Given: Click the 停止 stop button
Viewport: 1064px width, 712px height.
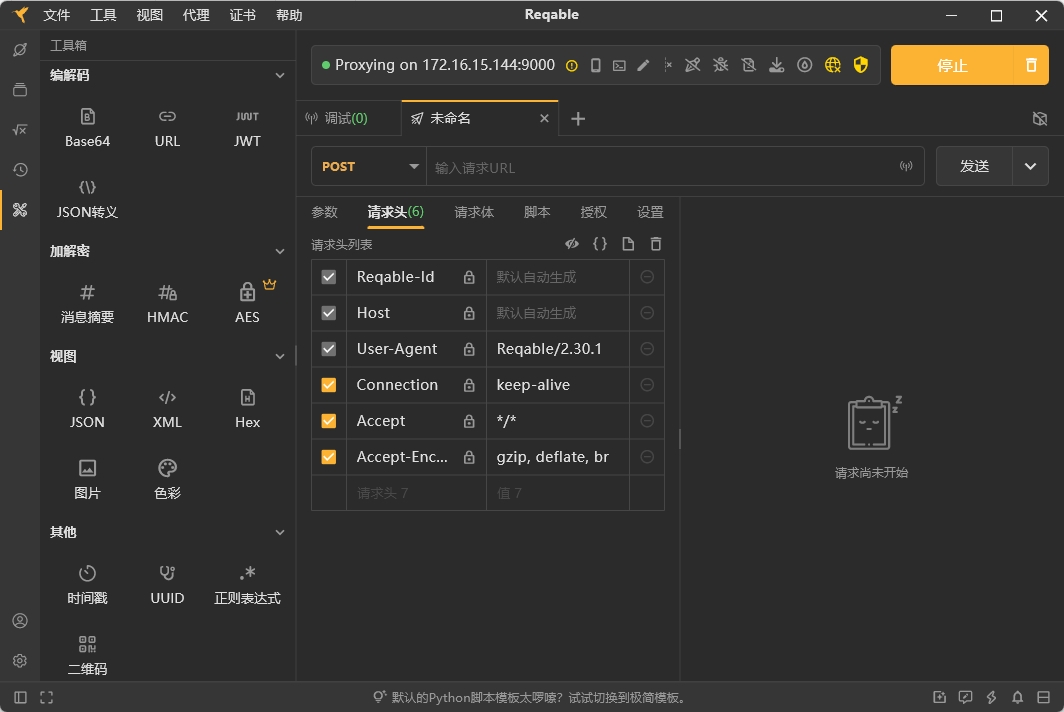Looking at the screenshot, I should click(952, 65).
